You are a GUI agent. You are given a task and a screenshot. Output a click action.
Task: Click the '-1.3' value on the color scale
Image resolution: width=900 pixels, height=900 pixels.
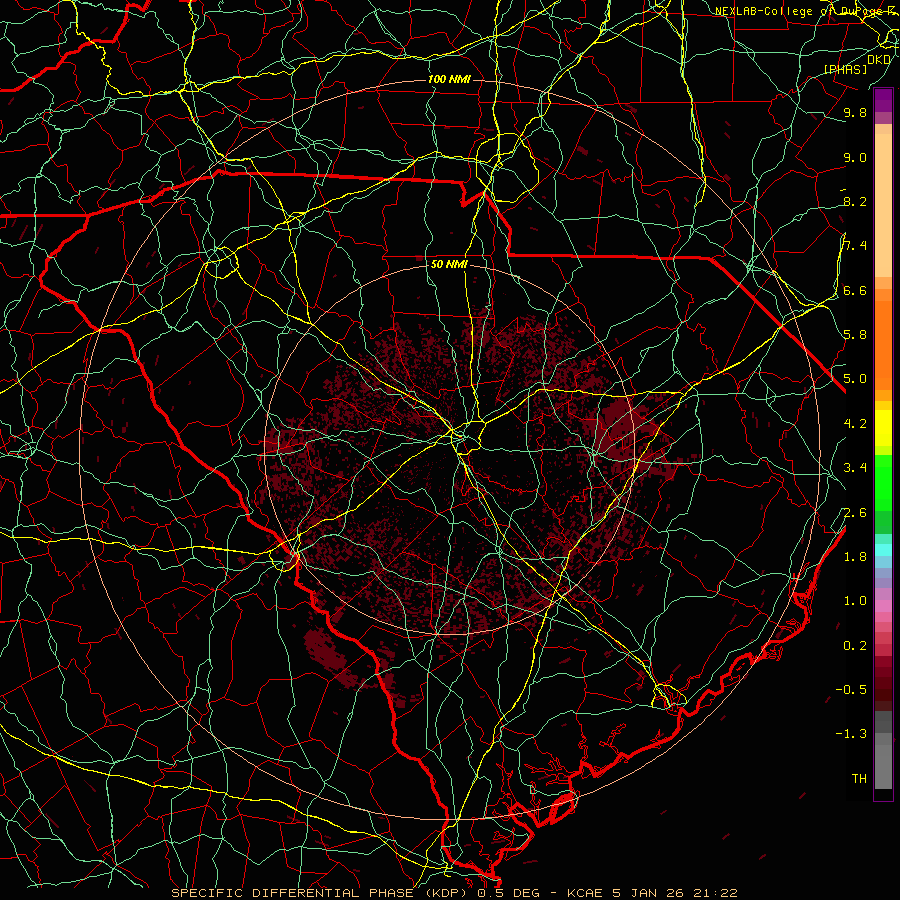[851, 734]
